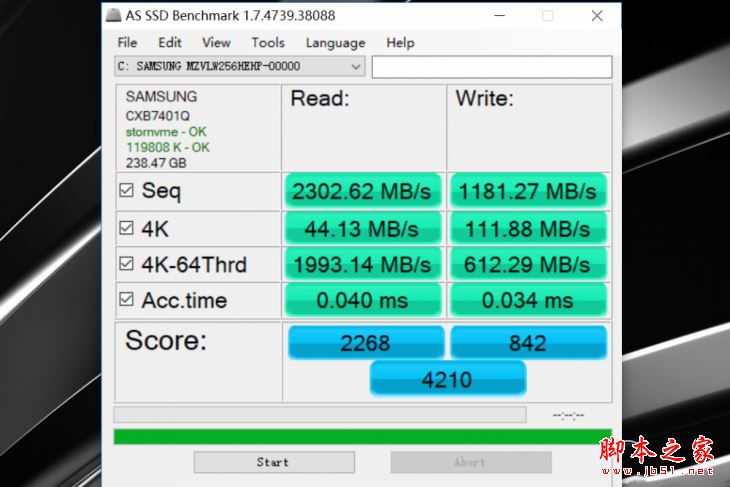Viewport: 730px width, 487px height.
Task: Click the Seq read result 2302.62 MB/s
Action: pos(362,191)
